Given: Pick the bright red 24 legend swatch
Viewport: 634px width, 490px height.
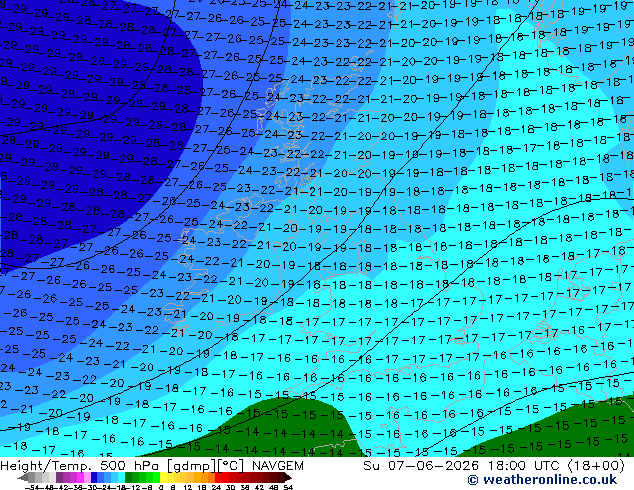Looking at the screenshot, I should click(218, 477).
